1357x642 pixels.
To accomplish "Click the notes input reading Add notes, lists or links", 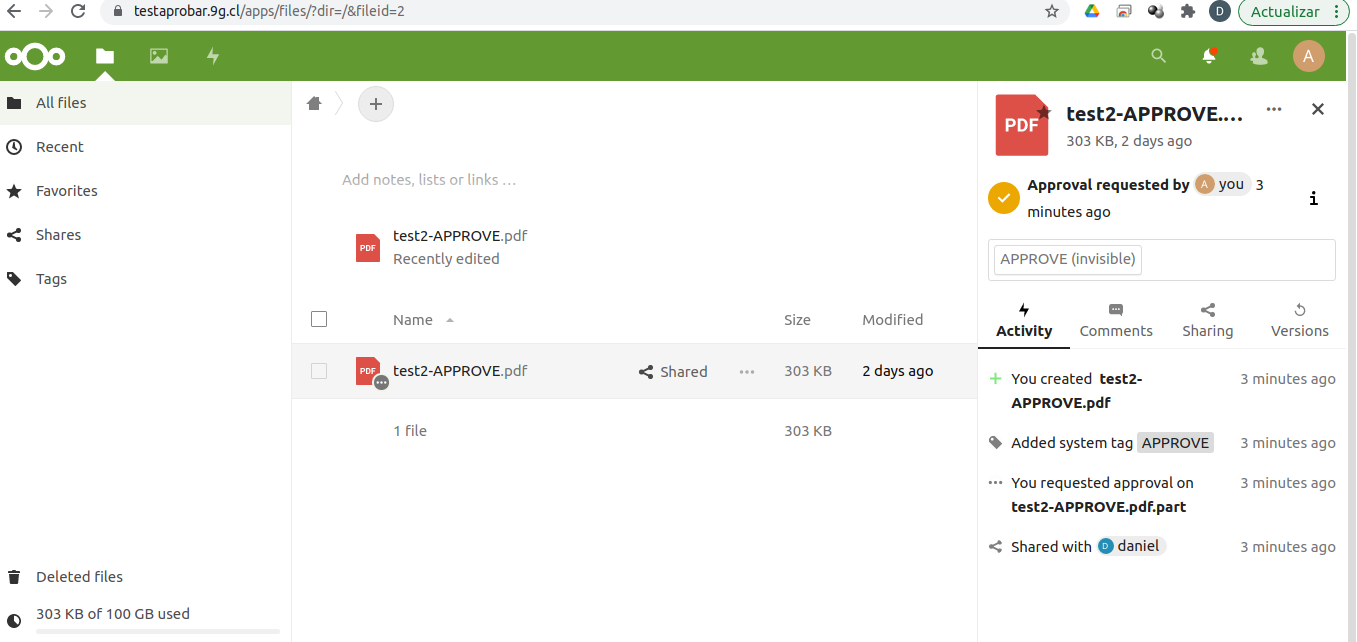I will click(x=429, y=179).
